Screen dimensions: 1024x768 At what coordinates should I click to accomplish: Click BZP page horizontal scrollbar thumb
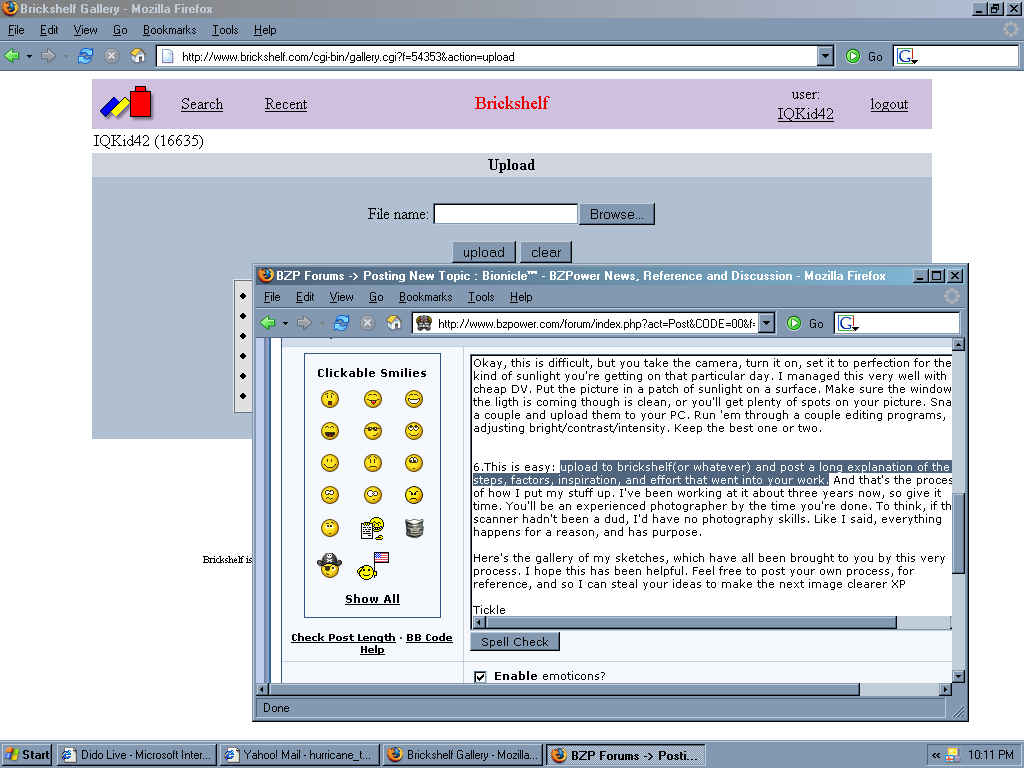564,689
